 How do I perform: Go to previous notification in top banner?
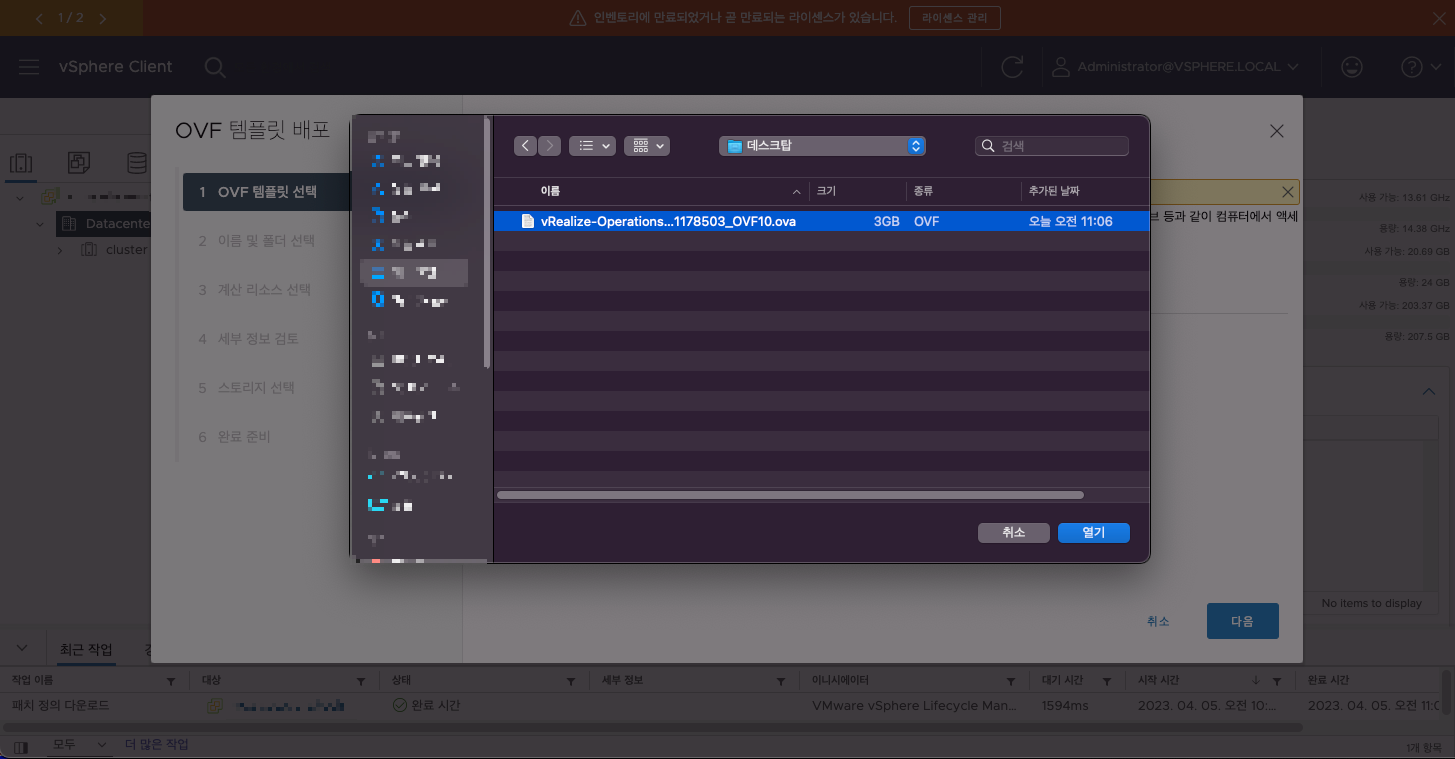(39, 18)
